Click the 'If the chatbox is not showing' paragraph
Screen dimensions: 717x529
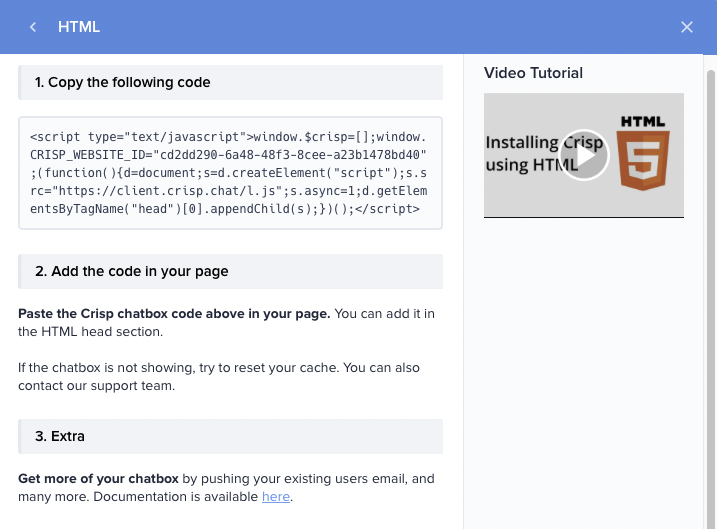tap(219, 377)
